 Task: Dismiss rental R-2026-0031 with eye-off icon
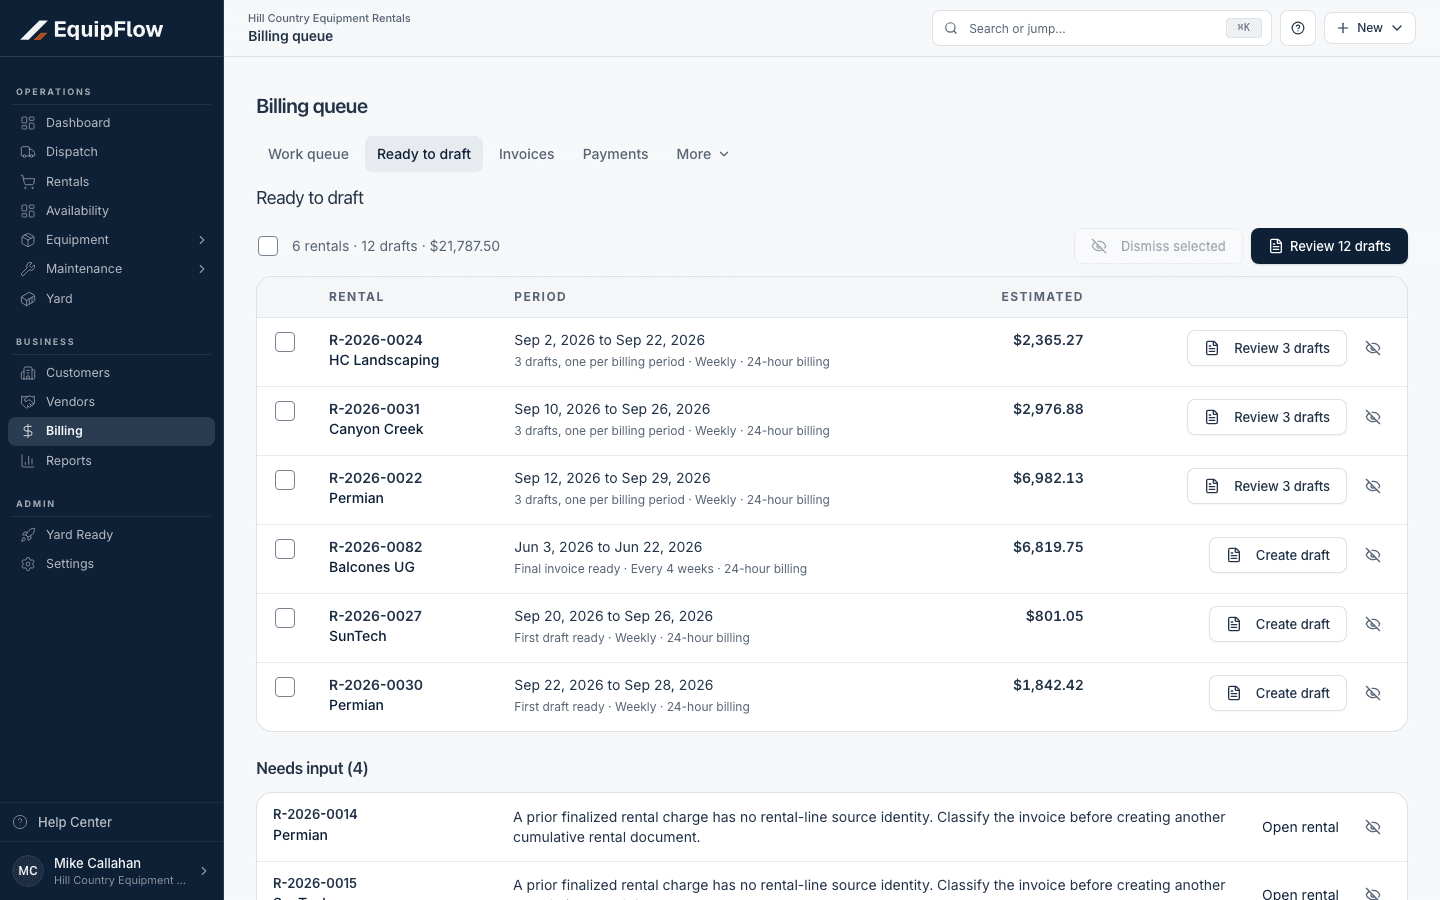[1373, 417]
